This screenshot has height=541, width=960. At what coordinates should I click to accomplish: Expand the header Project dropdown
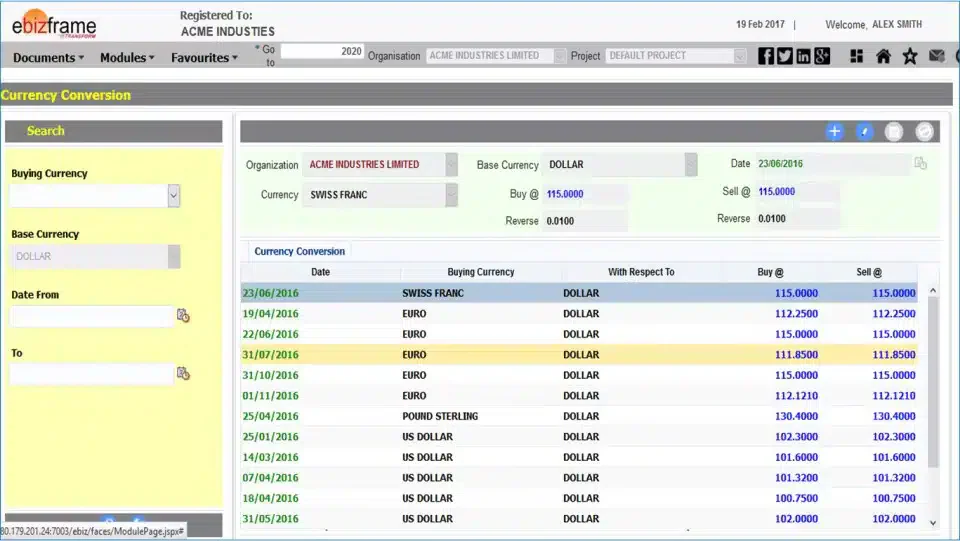click(740, 56)
